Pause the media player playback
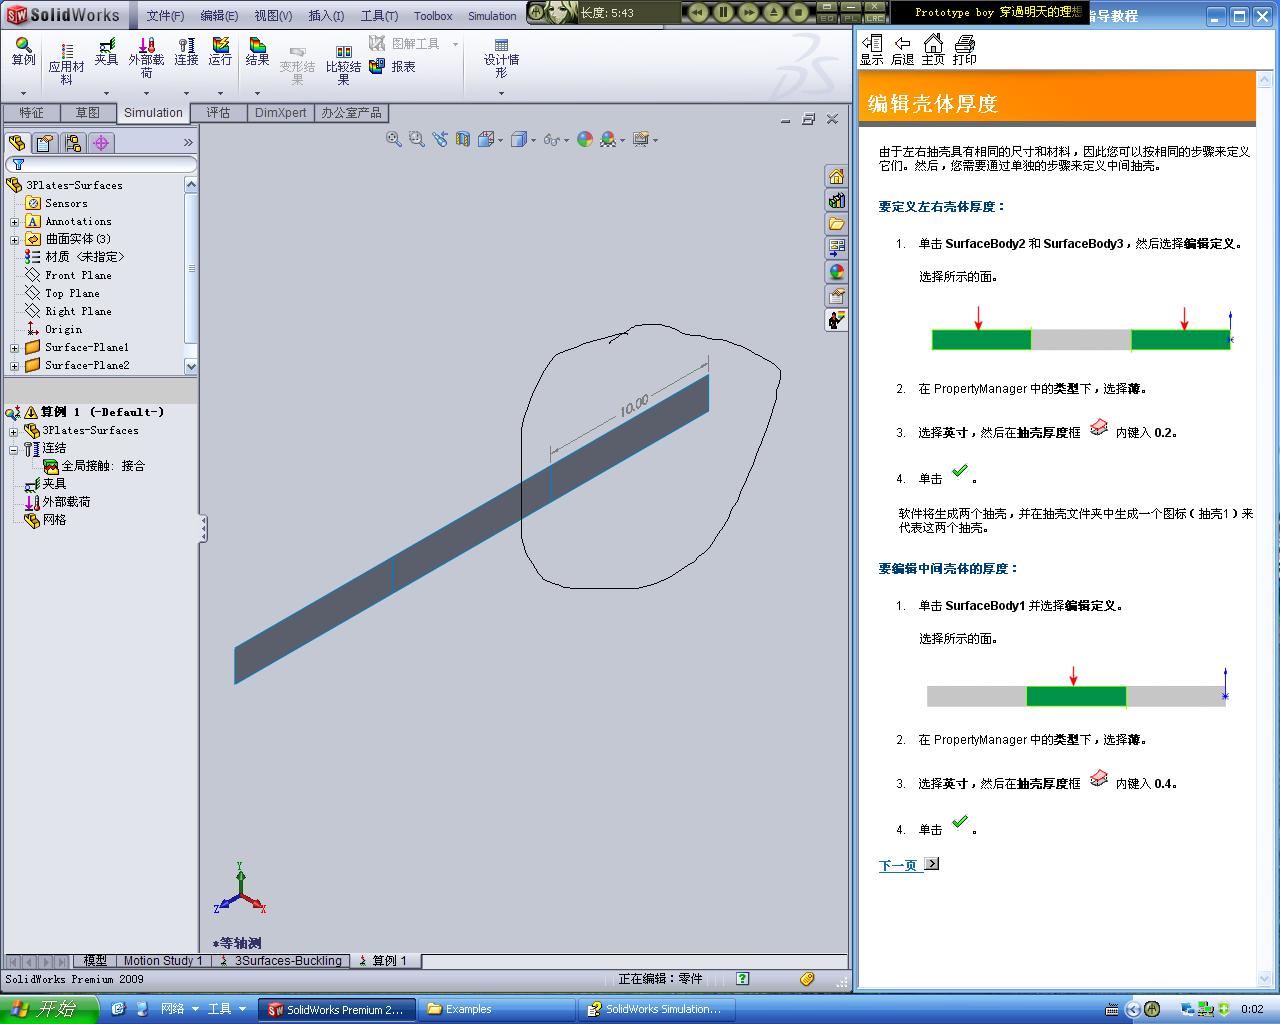1280x1024 pixels. click(x=723, y=13)
